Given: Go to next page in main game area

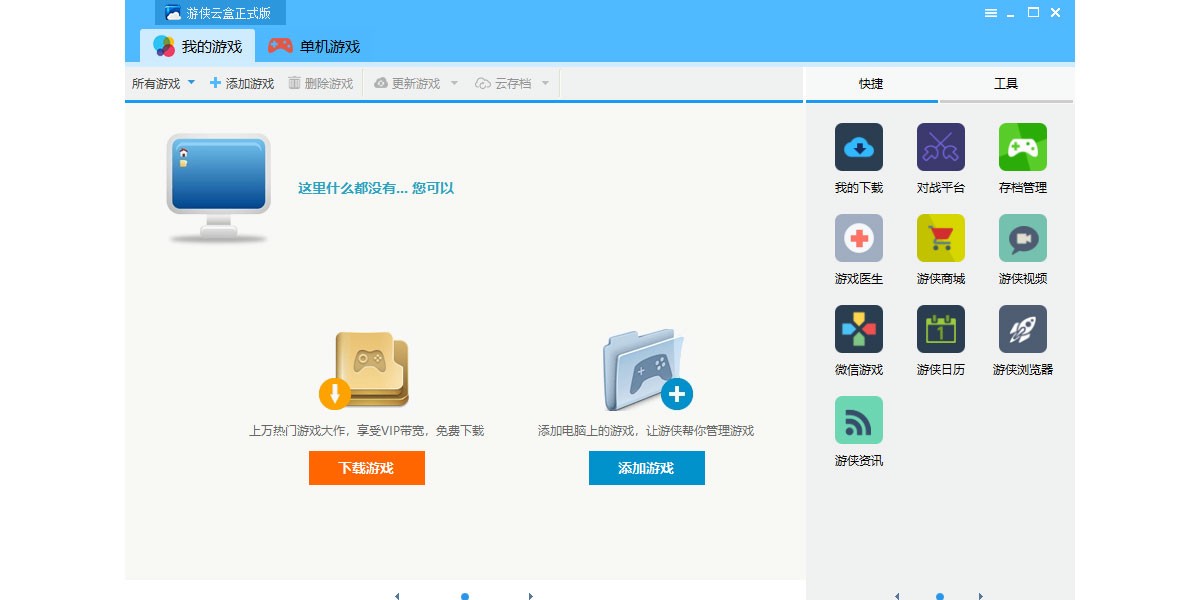Looking at the screenshot, I should coord(531,596).
